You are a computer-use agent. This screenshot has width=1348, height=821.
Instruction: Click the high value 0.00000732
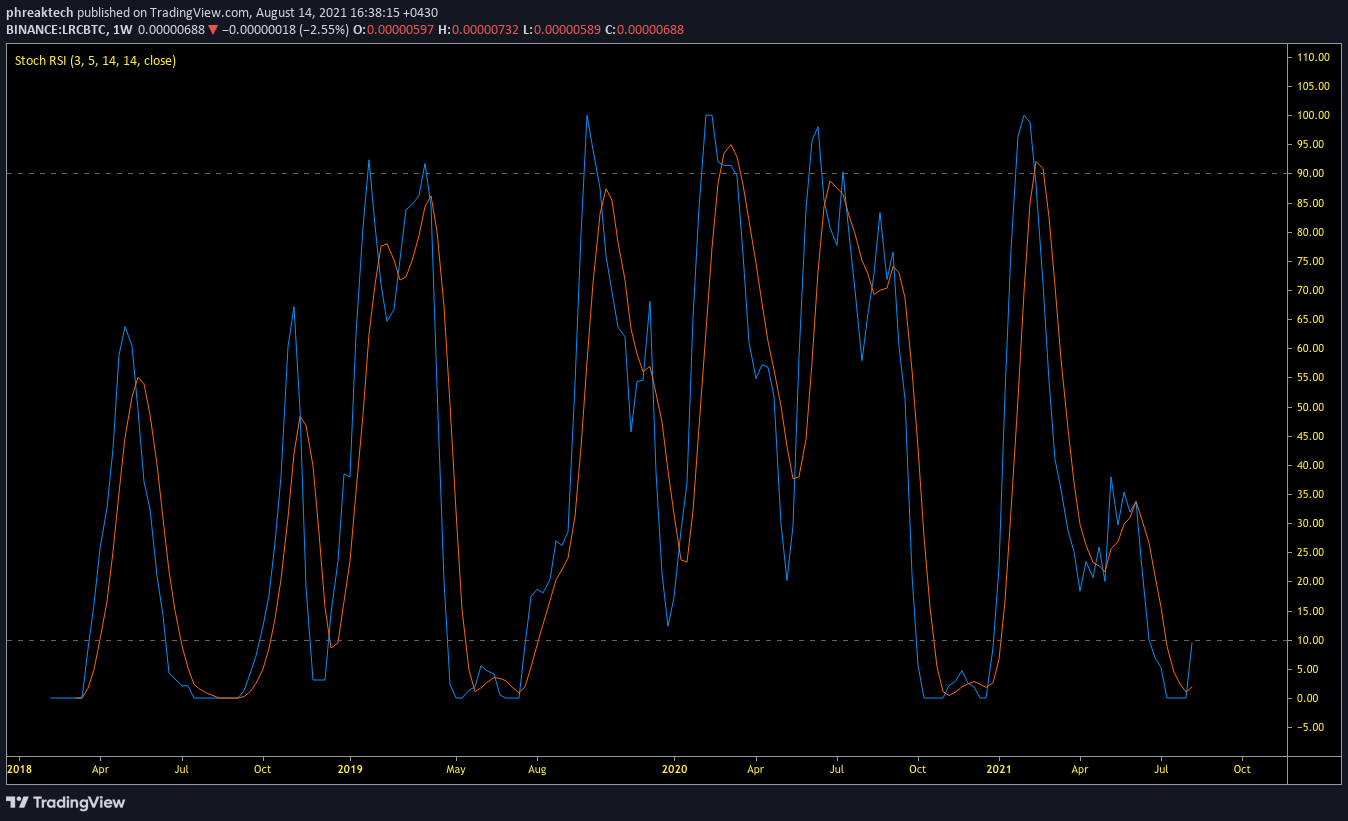coord(485,30)
